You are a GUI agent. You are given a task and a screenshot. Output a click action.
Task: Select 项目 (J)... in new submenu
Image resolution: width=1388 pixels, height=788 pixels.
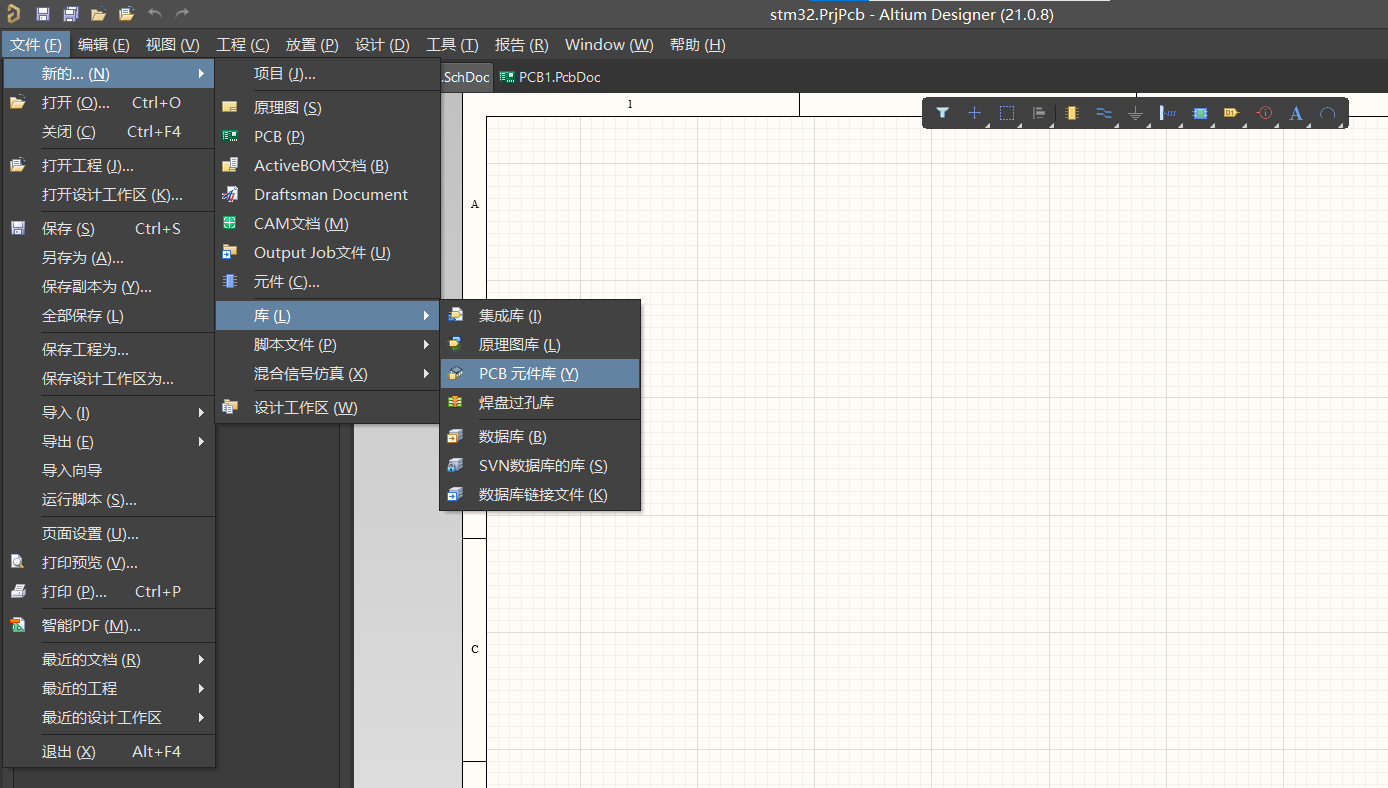pyautogui.click(x=328, y=74)
